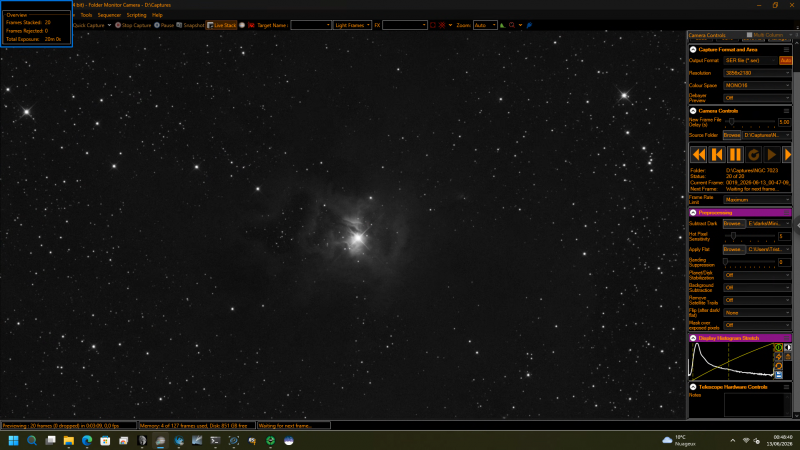Open the Camera Controls hamburger menu
The height and width of the screenshot is (450, 800).
point(786,111)
